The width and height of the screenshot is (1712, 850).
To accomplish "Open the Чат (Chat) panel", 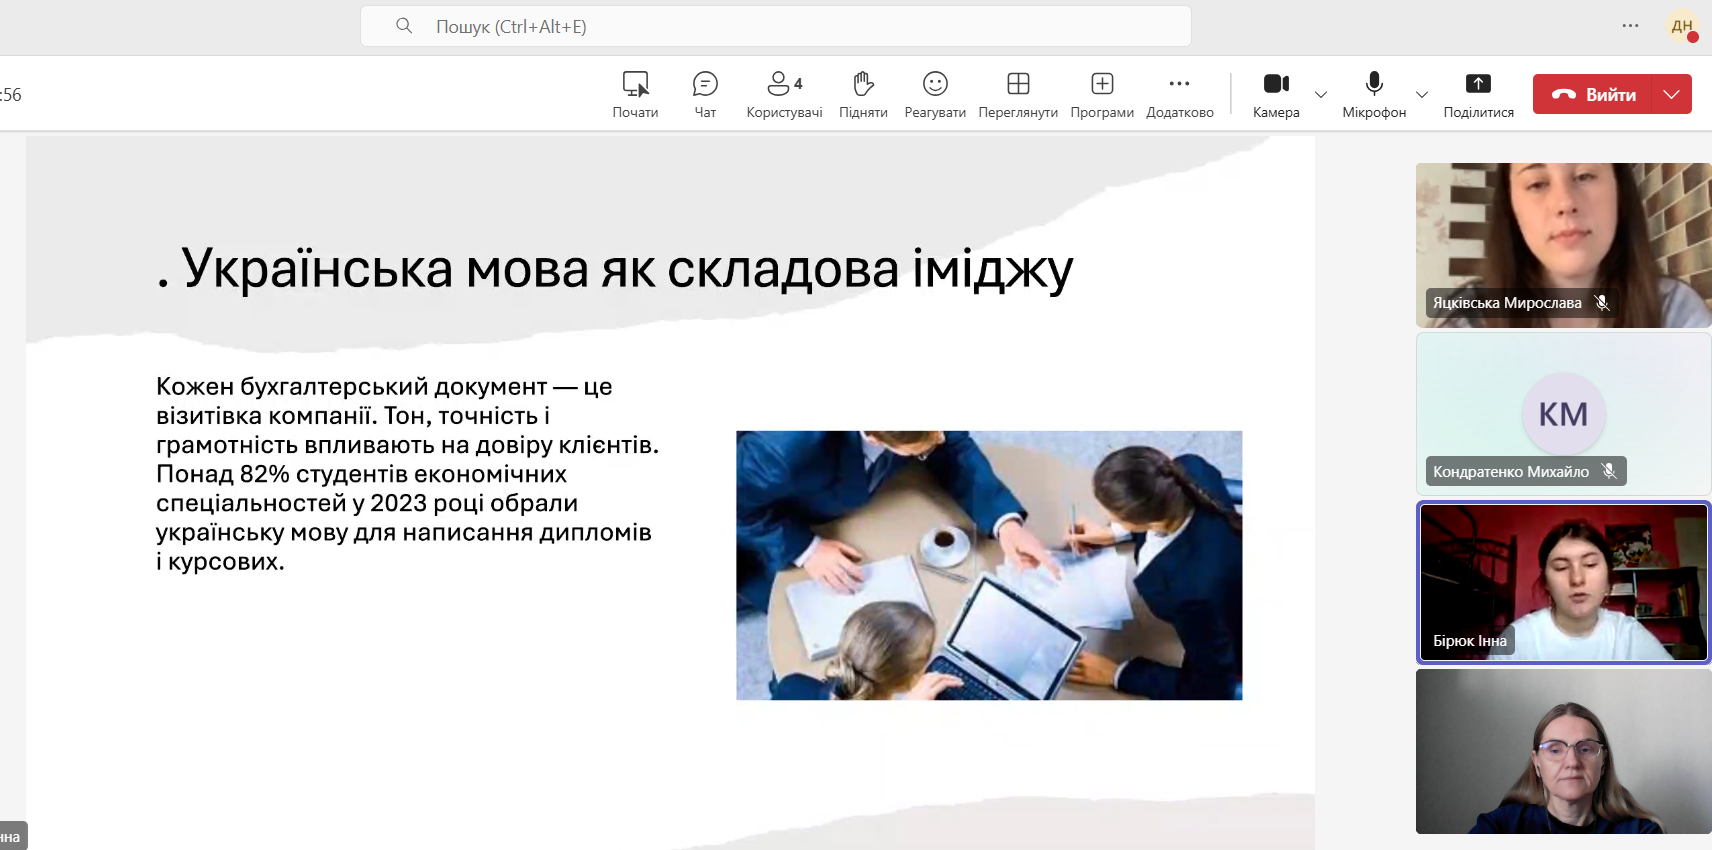I will [705, 94].
